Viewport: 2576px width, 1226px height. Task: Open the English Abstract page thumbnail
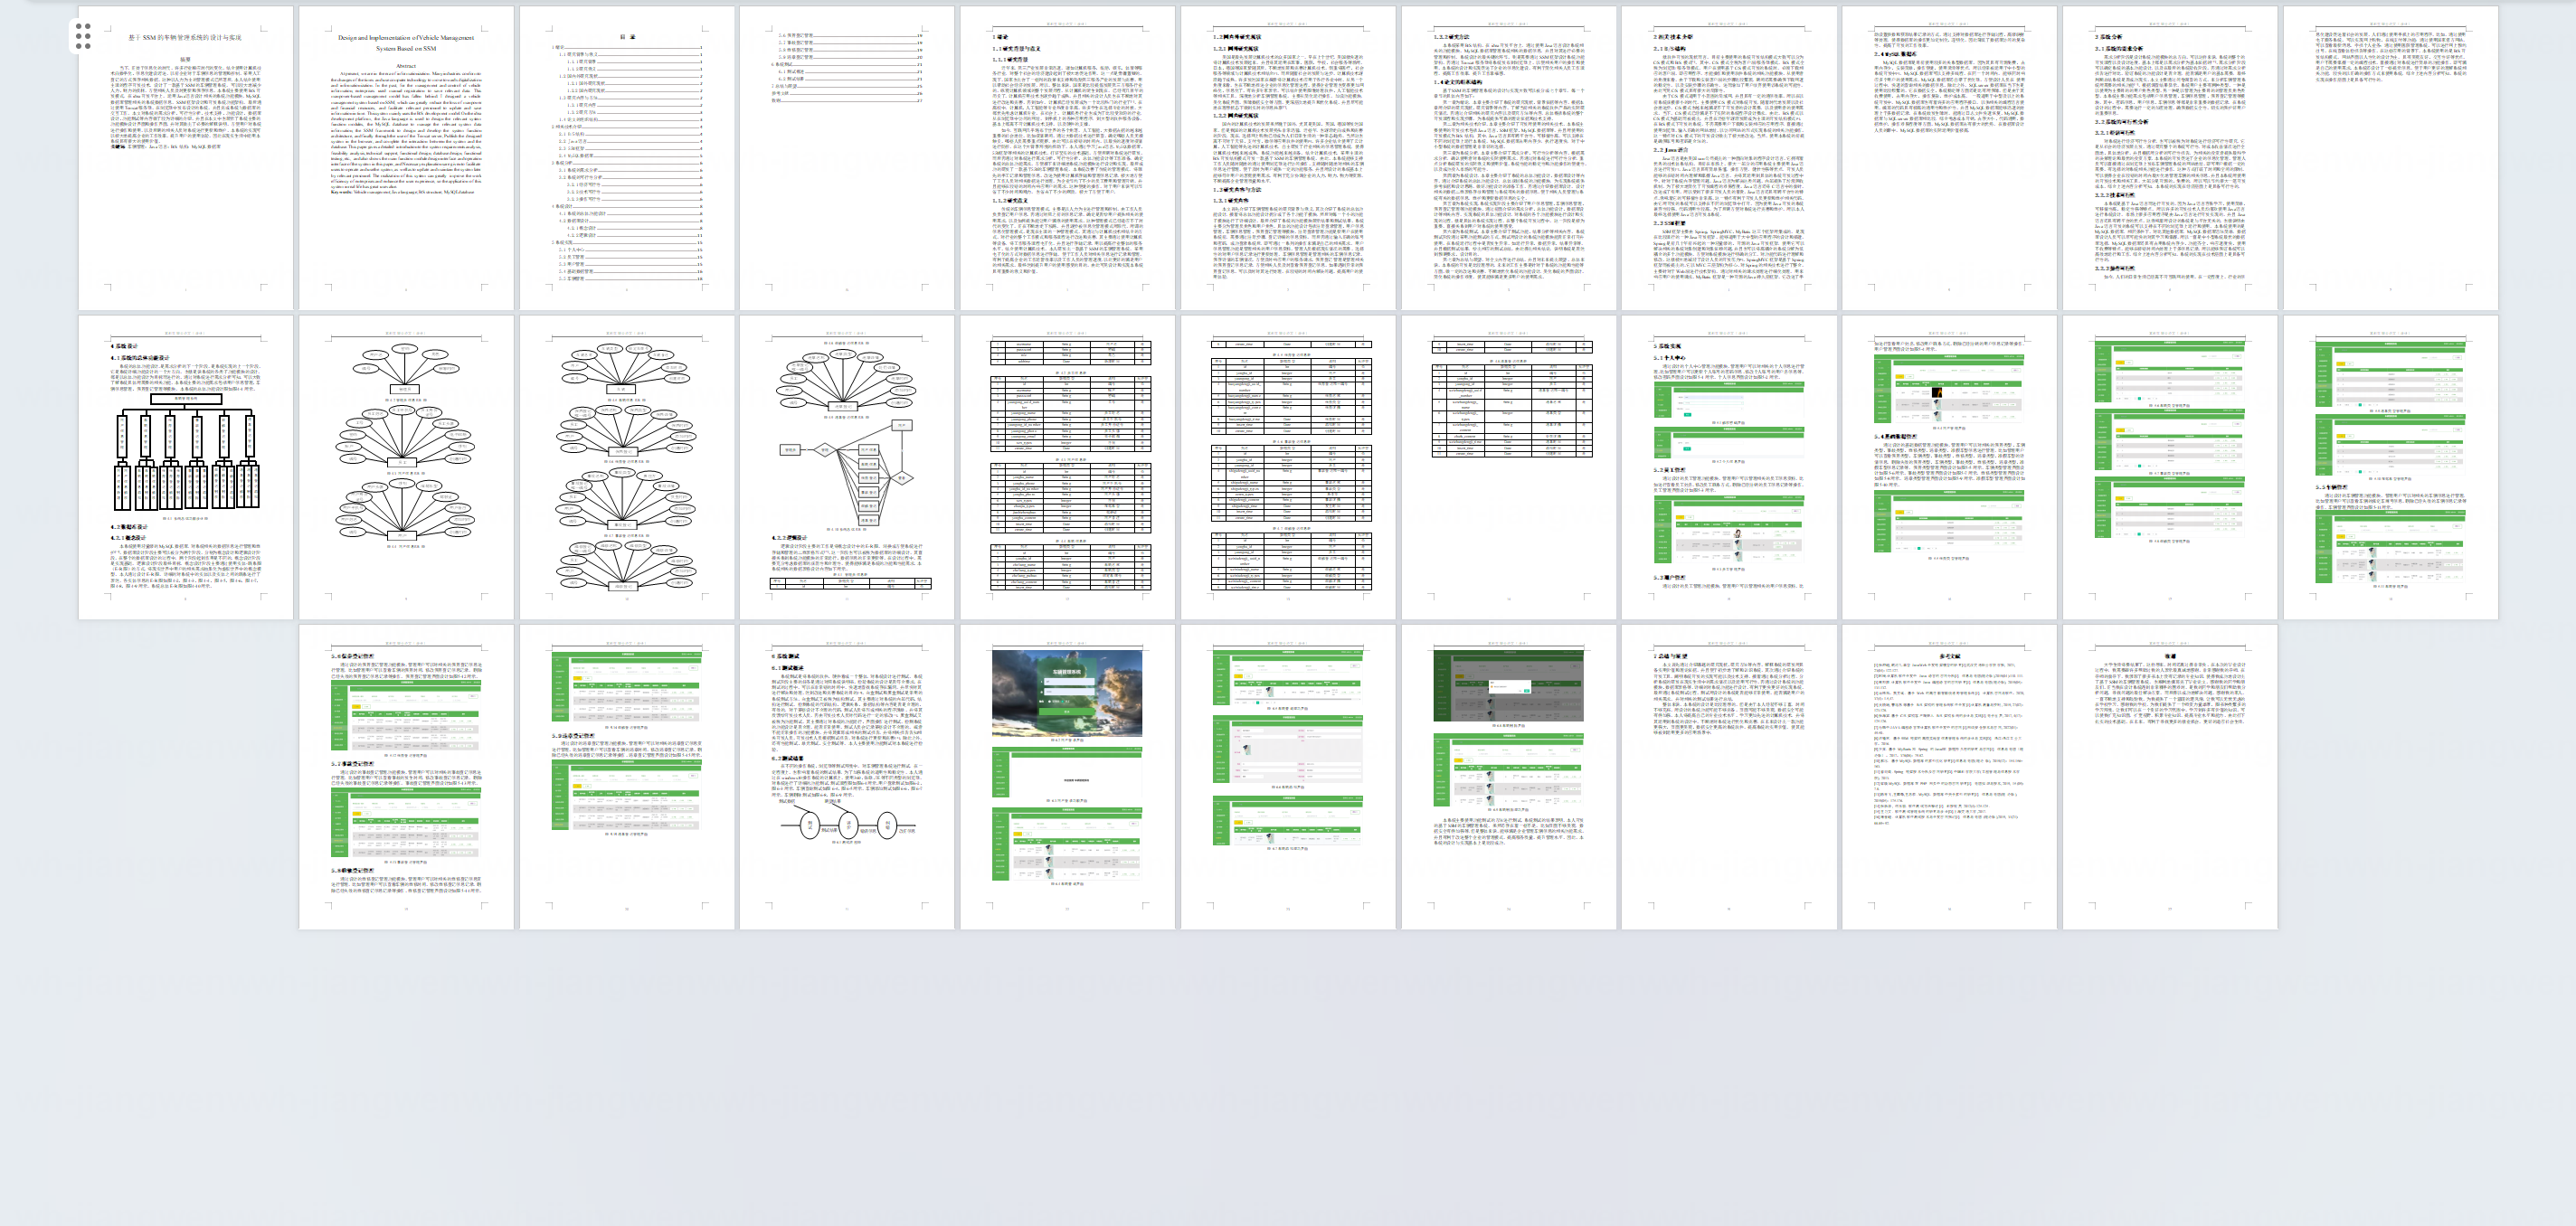tap(406, 158)
